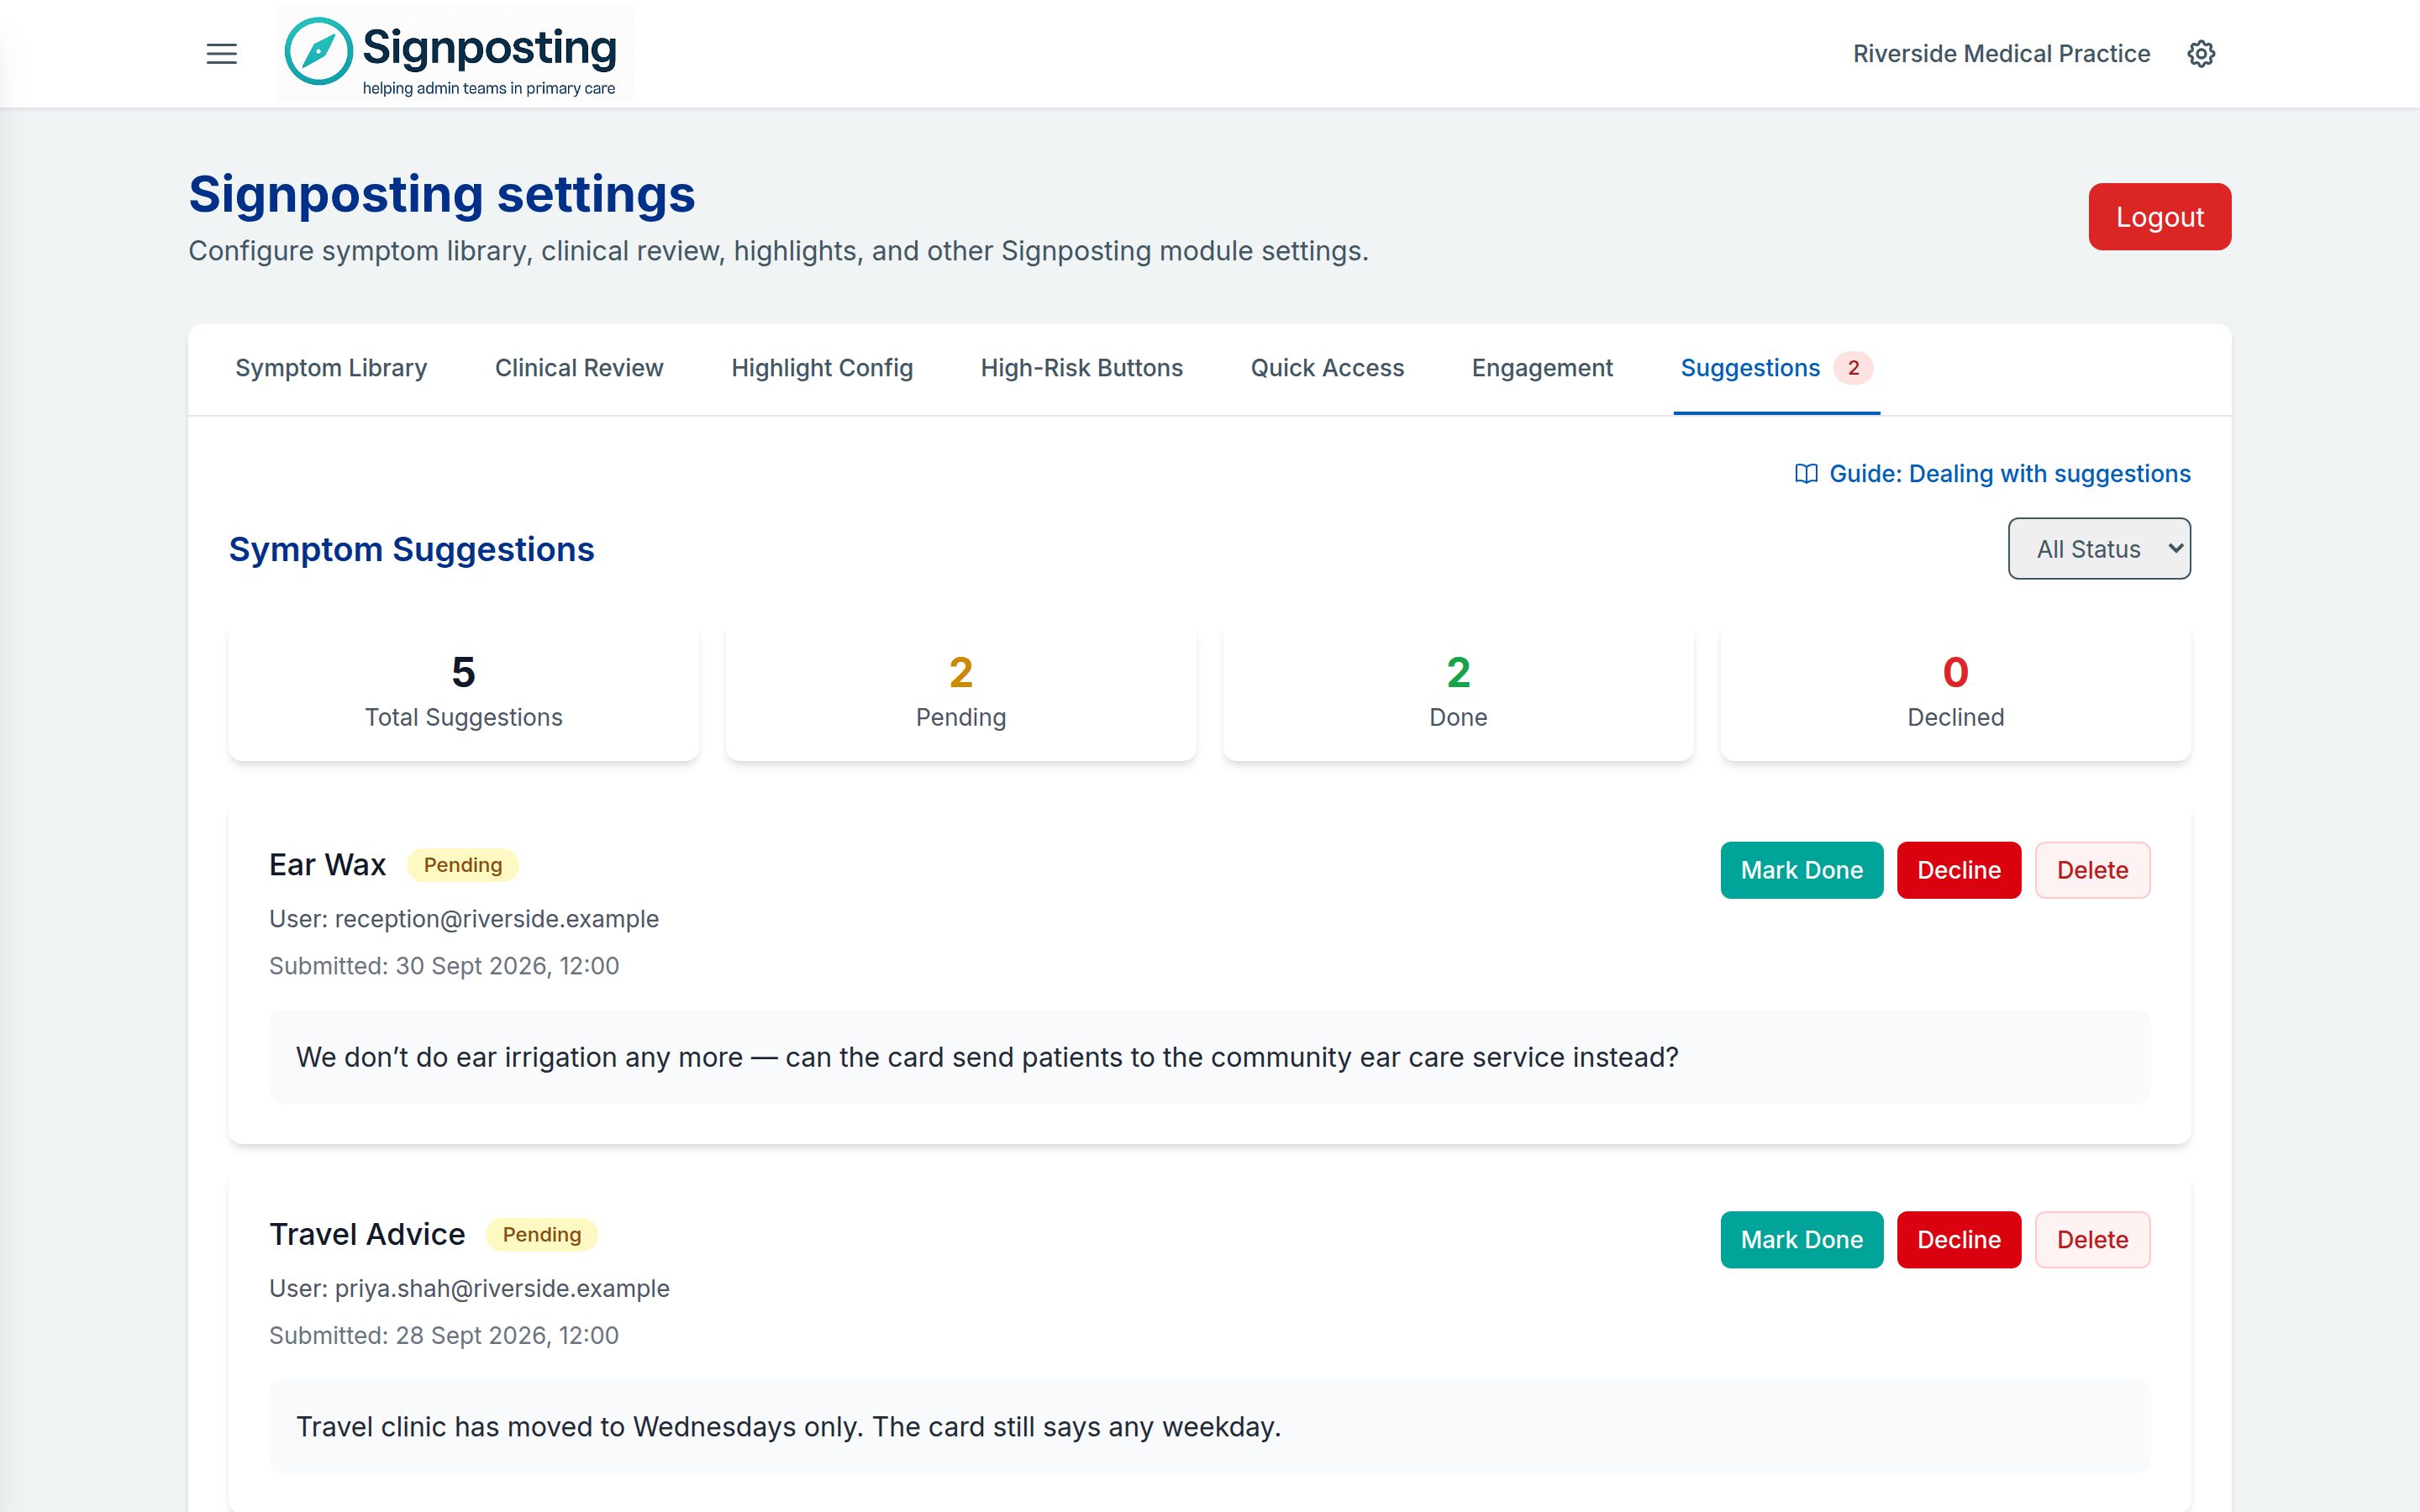Delete the Ear Wax suggestion
The height and width of the screenshot is (1512, 2420).
pyautogui.click(x=2092, y=870)
